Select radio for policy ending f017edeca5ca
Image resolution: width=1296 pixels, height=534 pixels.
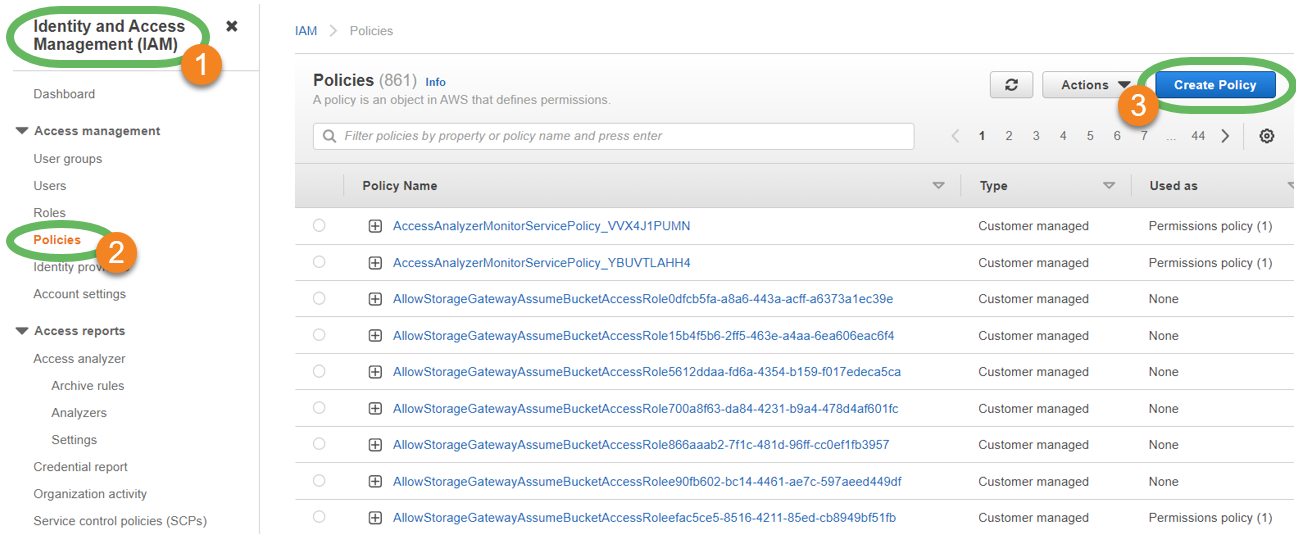coord(319,371)
